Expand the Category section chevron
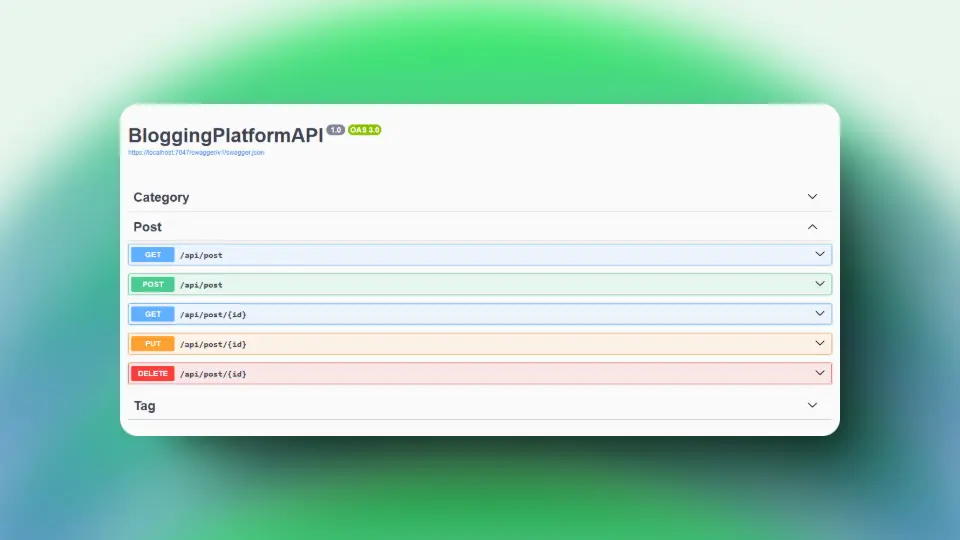960x540 pixels. (x=812, y=197)
